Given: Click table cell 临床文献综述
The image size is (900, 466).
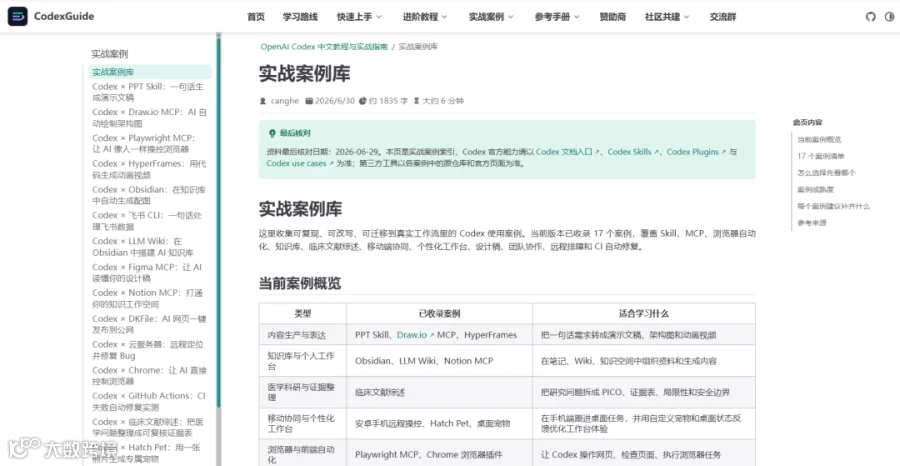Looking at the screenshot, I should click(439, 393).
